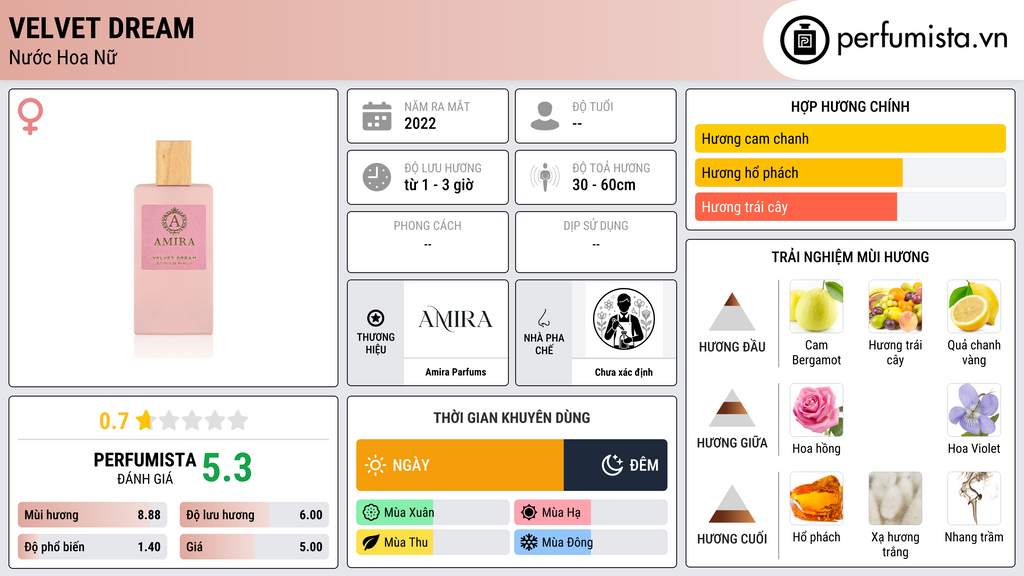Screen dimensions: 1024x576
Task: Click the Thời gian khuyên dùng heading
Action: tap(512, 417)
